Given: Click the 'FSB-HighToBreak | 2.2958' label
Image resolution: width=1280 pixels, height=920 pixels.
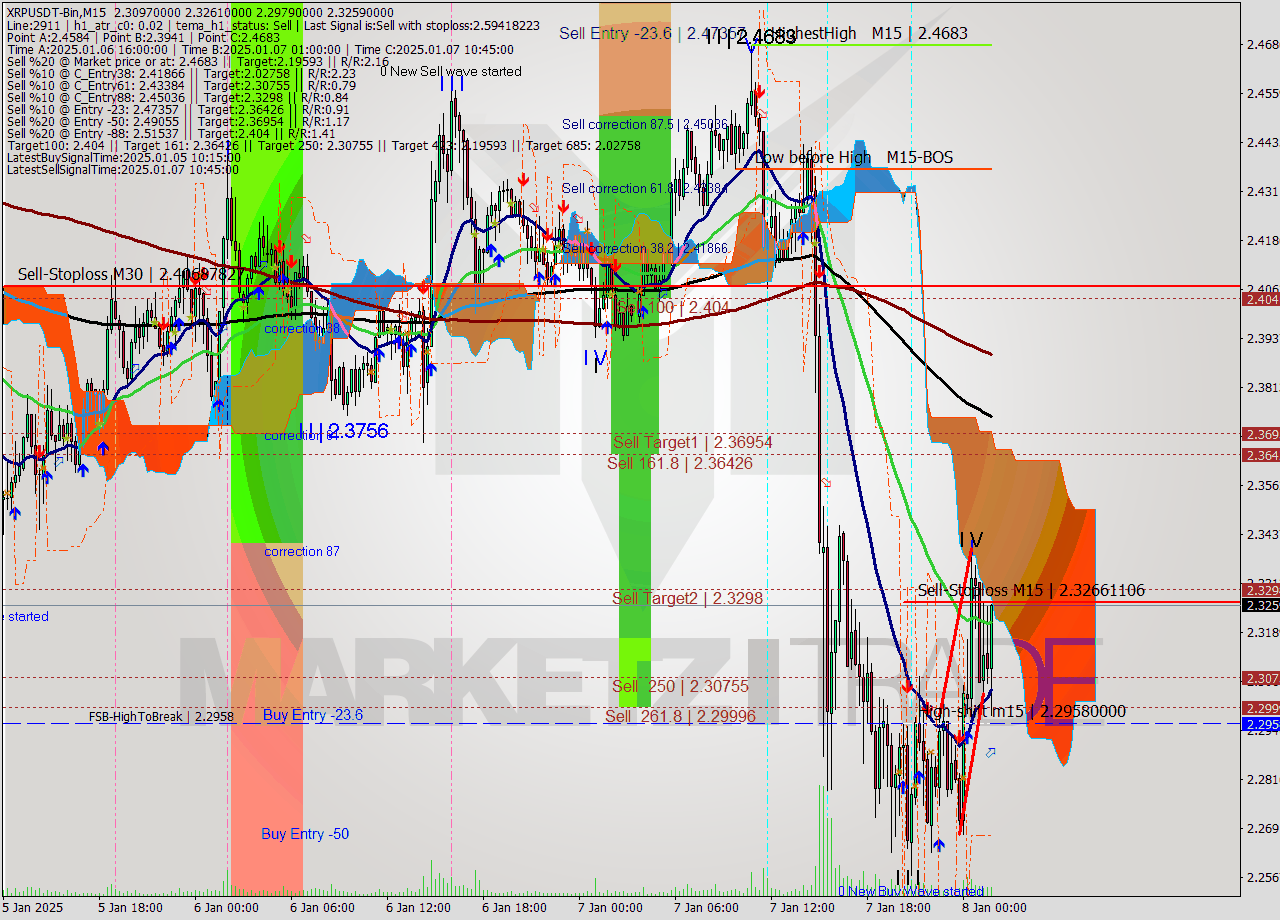Looking at the screenshot, I should (x=161, y=717).
